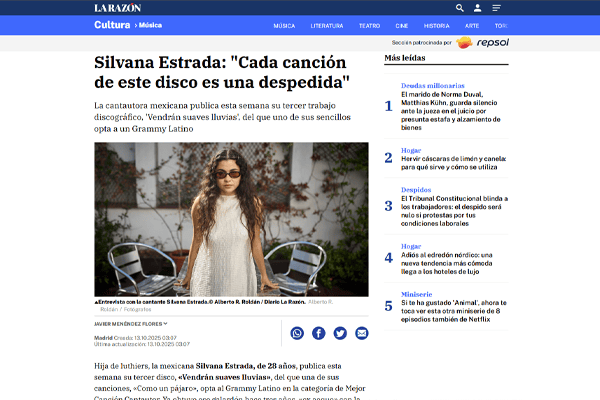Expand author Javier Menéndez Flores details
Viewport: 600px width, 400px height.
point(131,323)
